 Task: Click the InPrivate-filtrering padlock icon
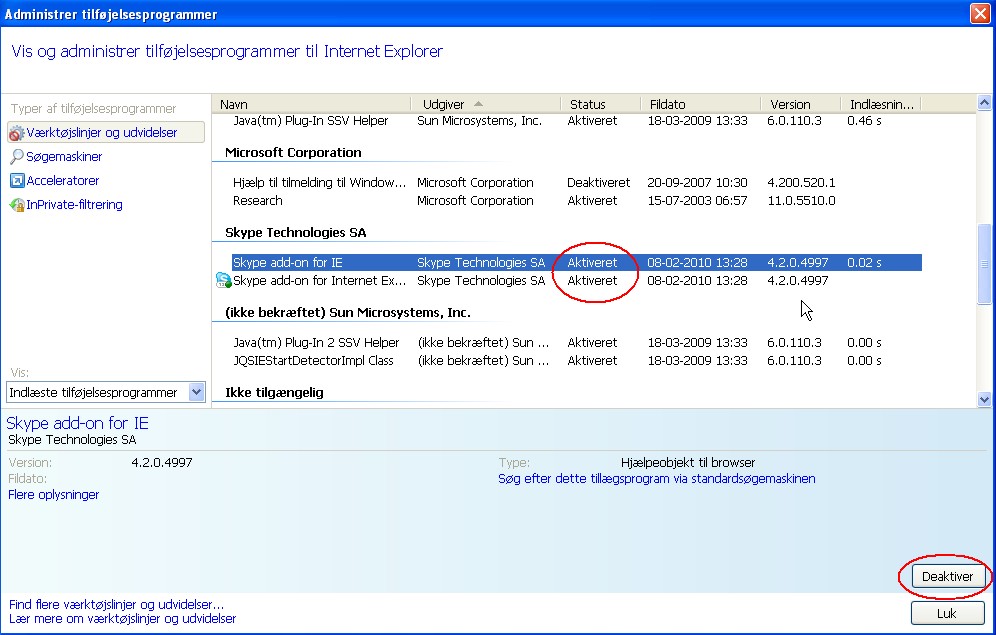[x=17, y=205]
